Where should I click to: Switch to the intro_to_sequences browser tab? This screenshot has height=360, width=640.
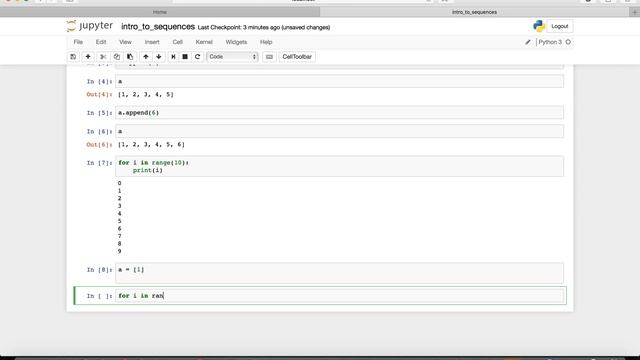point(474,12)
